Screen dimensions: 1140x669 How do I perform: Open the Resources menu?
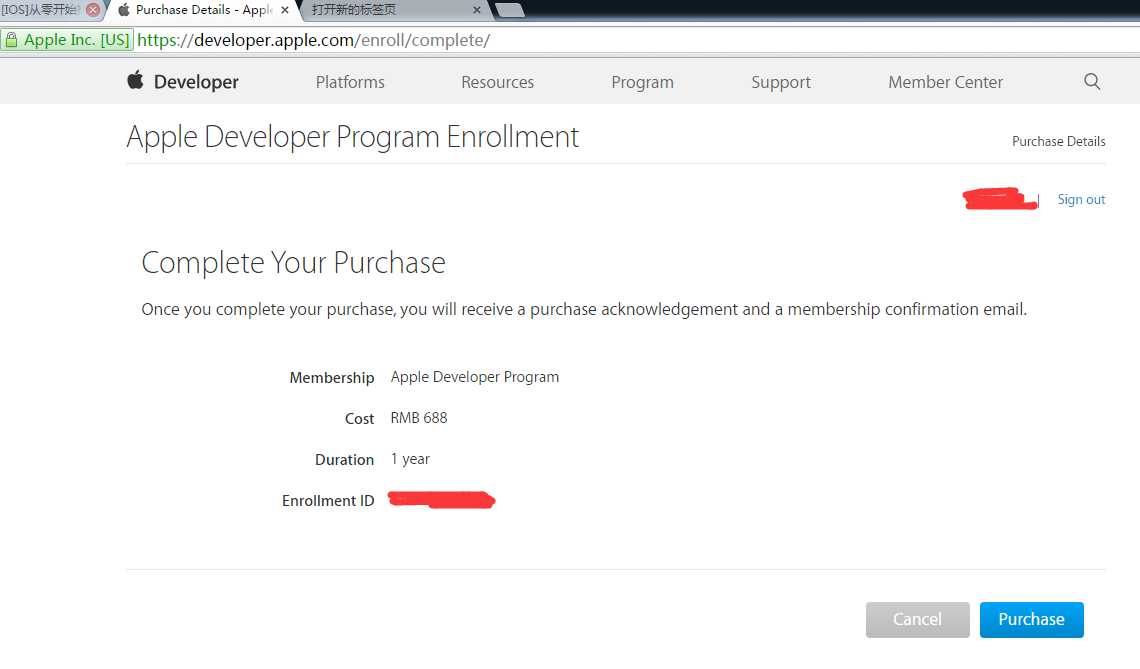[x=497, y=82]
